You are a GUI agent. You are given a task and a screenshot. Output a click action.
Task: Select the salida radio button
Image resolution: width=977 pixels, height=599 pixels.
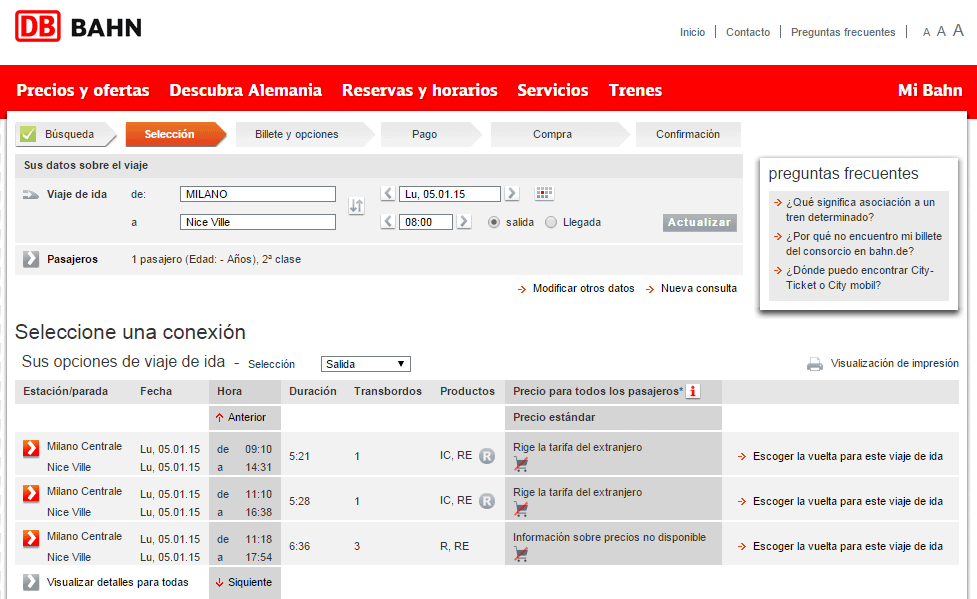point(493,222)
